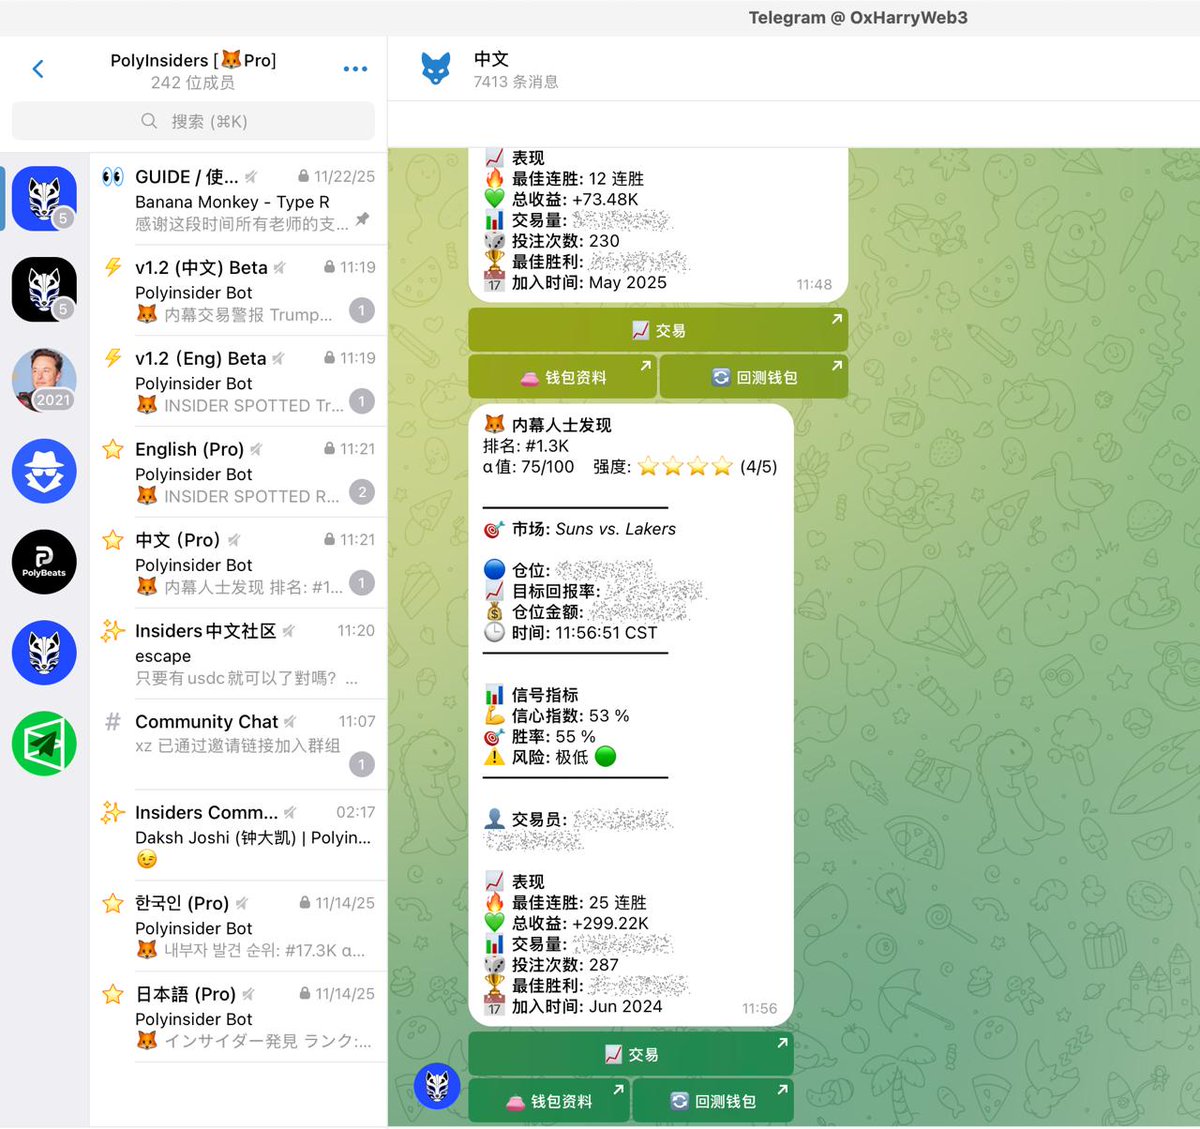
Task: Click the 242 位成员 member count
Action: 193,83
